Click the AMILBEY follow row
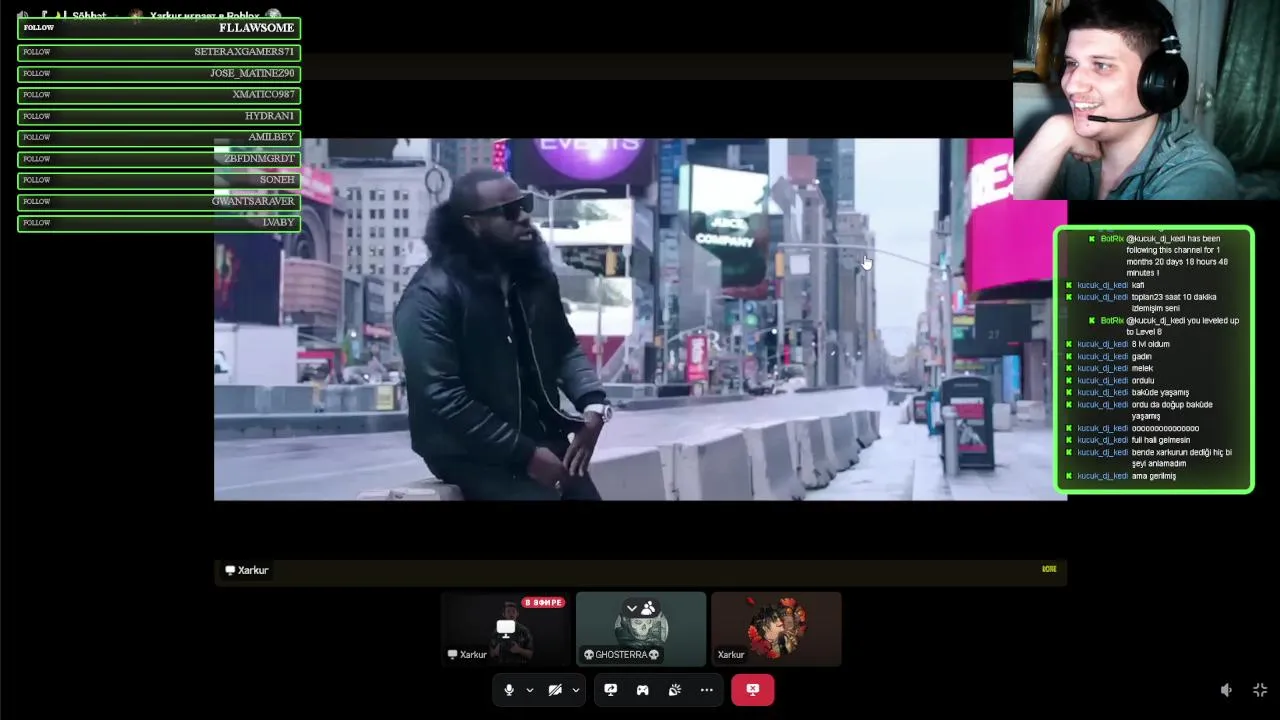Screen dimensions: 1280x720 pos(159,137)
